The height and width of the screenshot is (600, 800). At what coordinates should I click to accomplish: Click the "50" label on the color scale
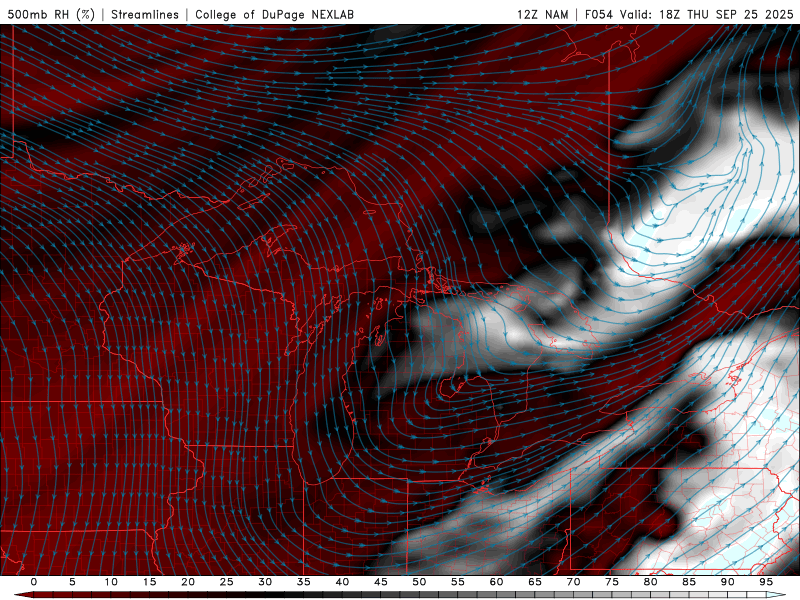pyautogui.click(x=419, y=582)
